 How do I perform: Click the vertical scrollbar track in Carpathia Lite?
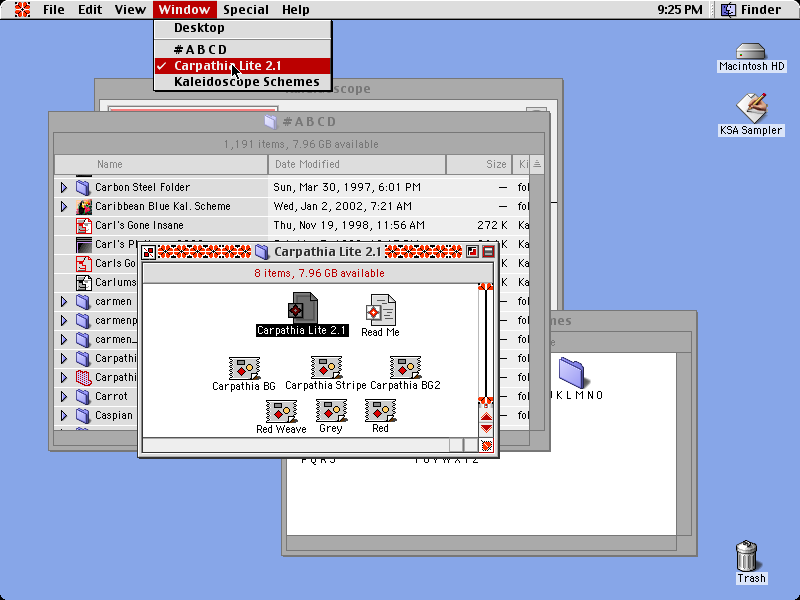tap(486, 344)
